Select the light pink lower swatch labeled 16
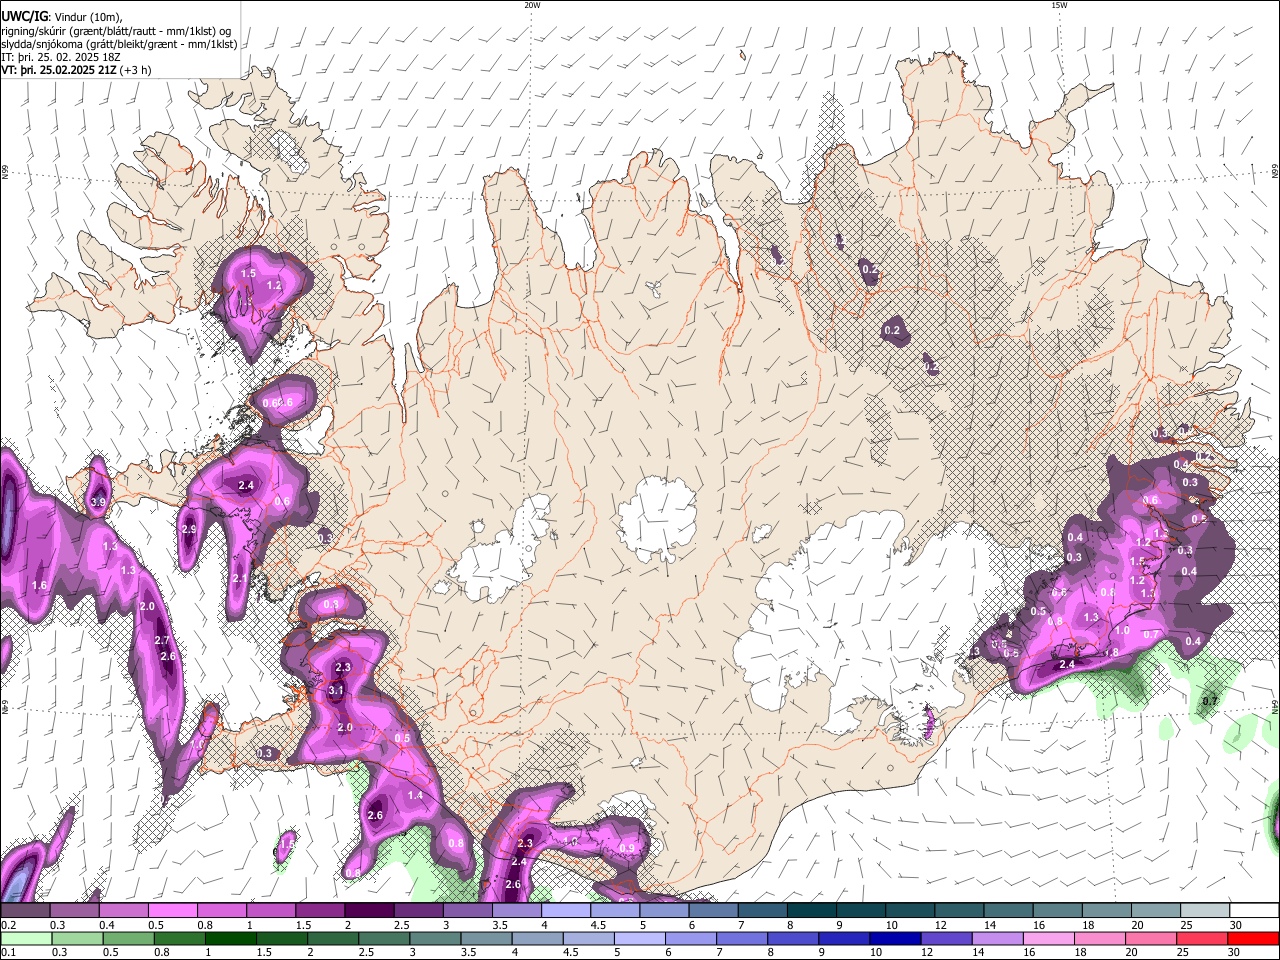The image size is (1280, 960). click(1049, 938)
